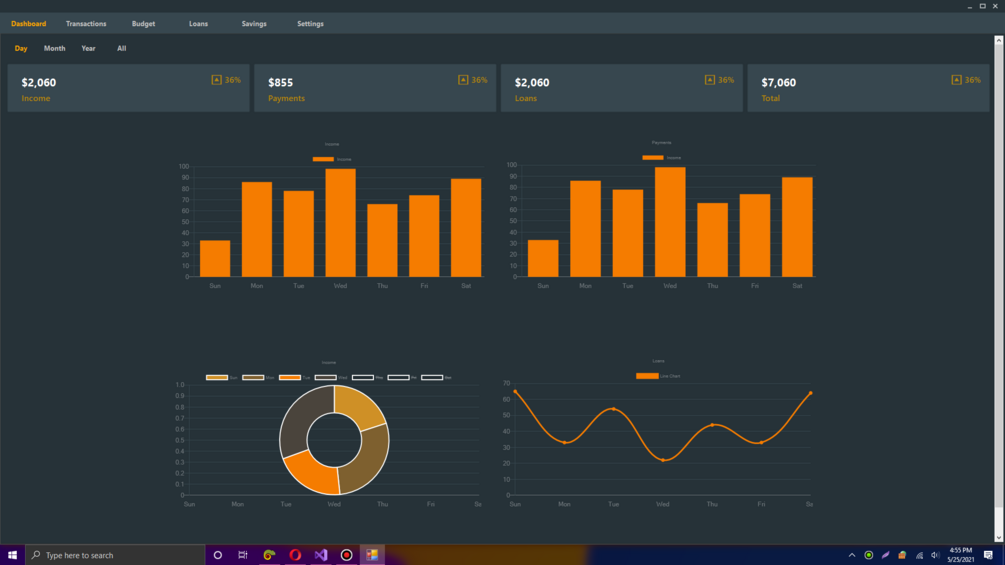Image resolution: width=1005 pixels, height=565 pixels.
Task: Open the Loans tab in the navigation bar
Action: pos(198,24)
